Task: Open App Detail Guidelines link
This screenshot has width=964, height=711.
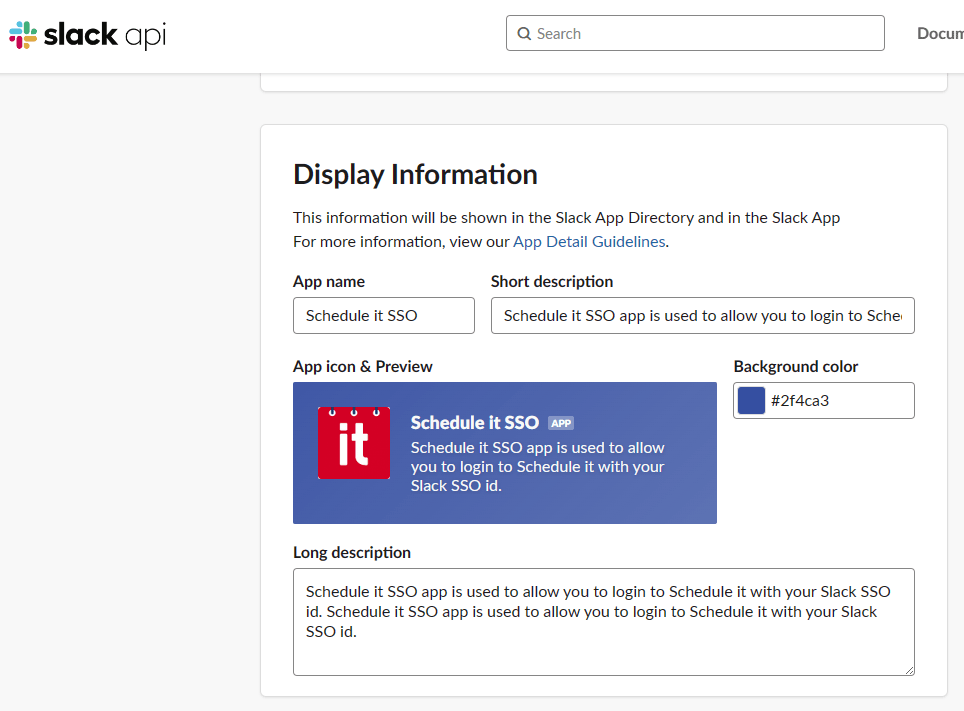Action: point(589,242)
